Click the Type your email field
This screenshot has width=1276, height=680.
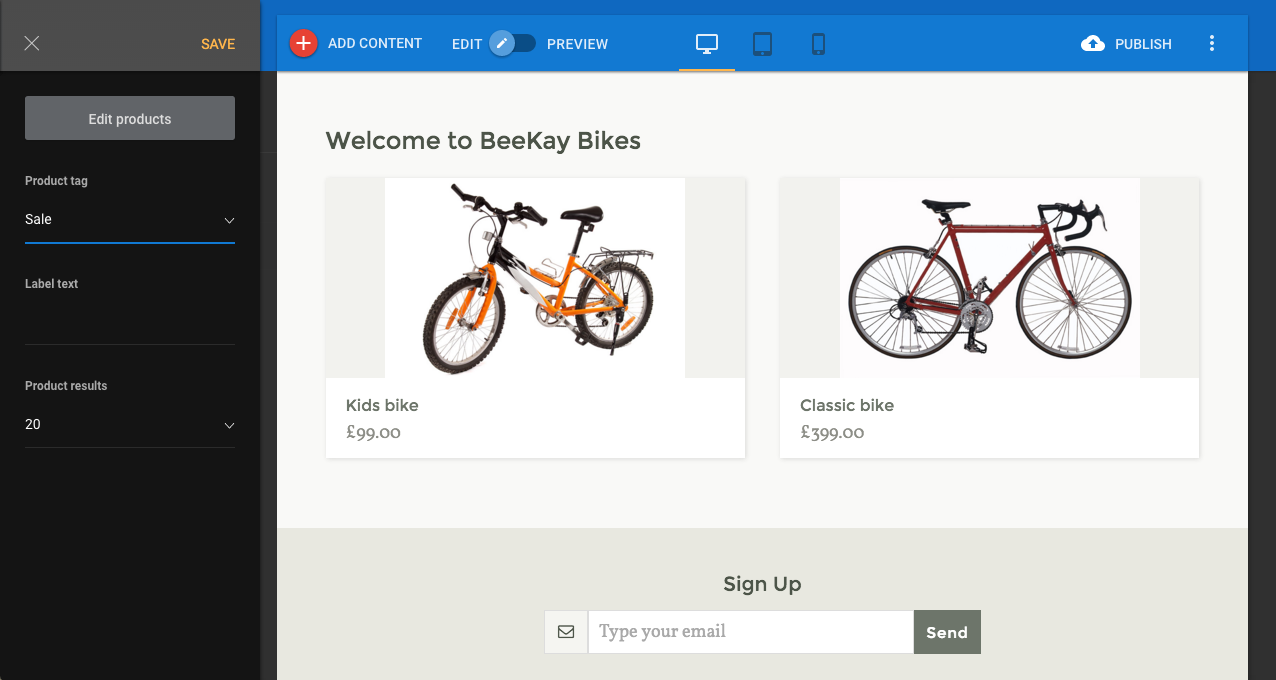coord(751,632)
